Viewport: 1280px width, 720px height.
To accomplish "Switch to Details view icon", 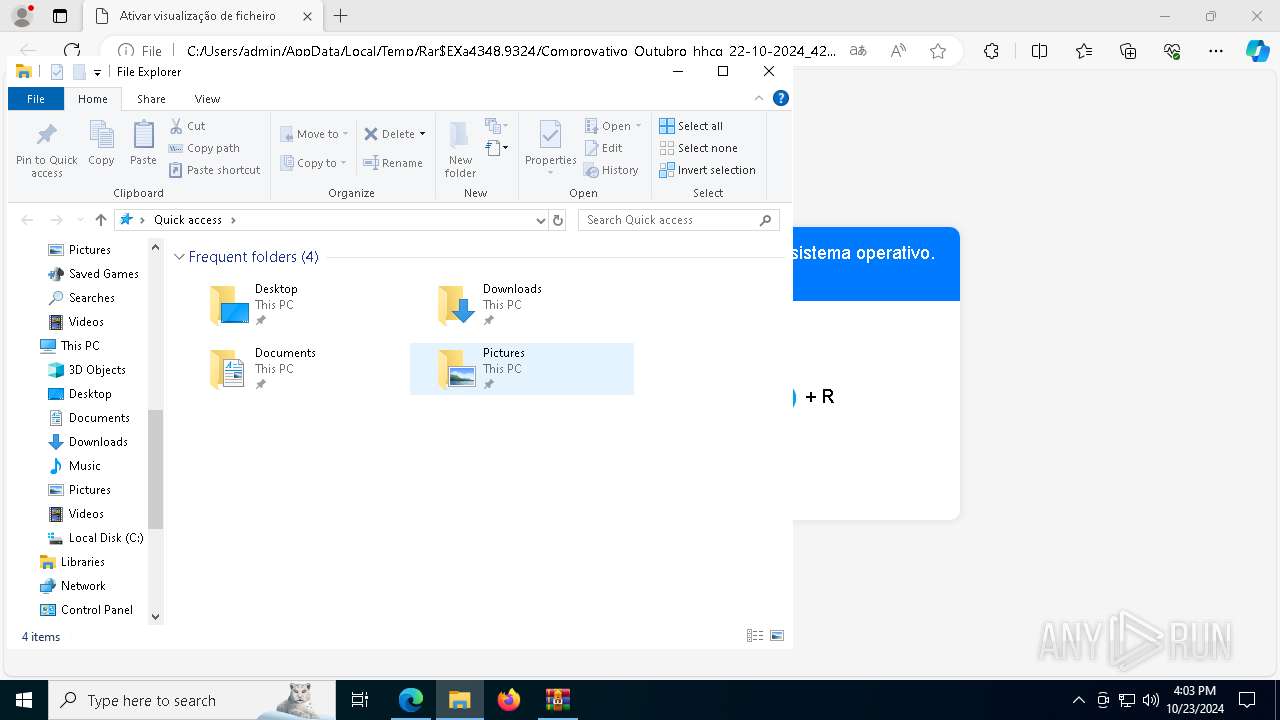I will 755,636.
